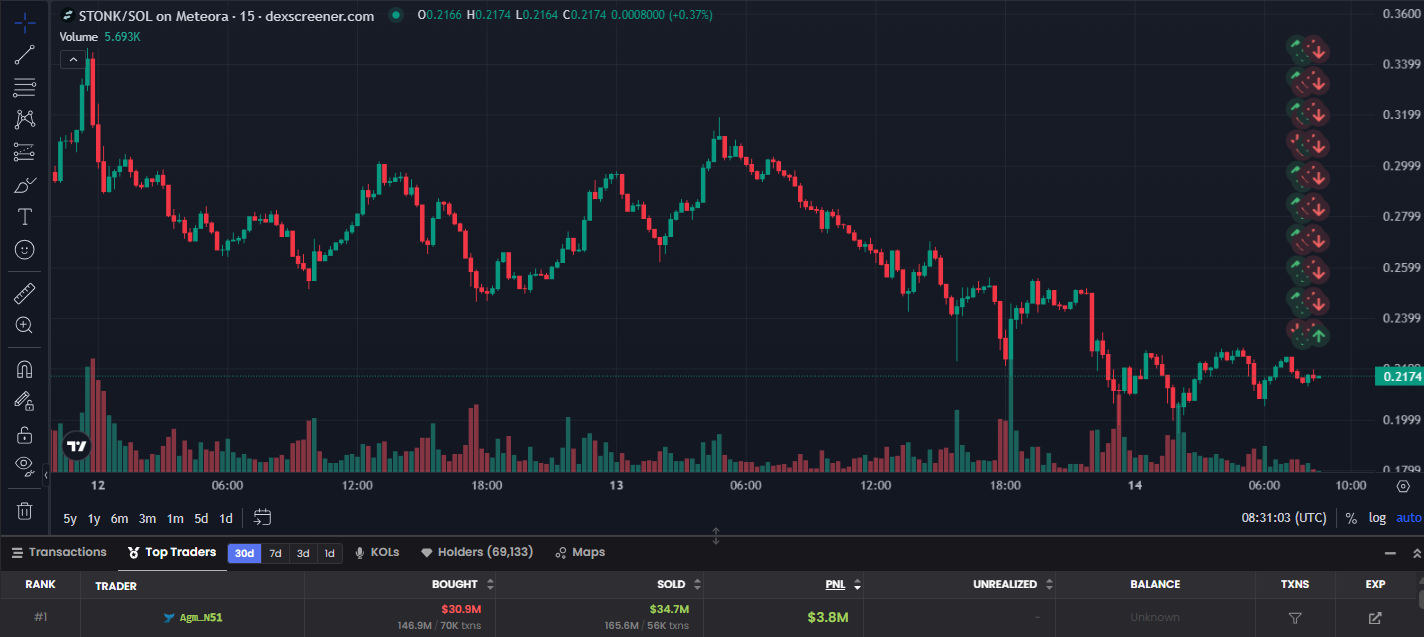Image resolution: width=1424 pixels, height=637 pixels.
Task: Activate the zoom in tool
Action: pos(25,325)
